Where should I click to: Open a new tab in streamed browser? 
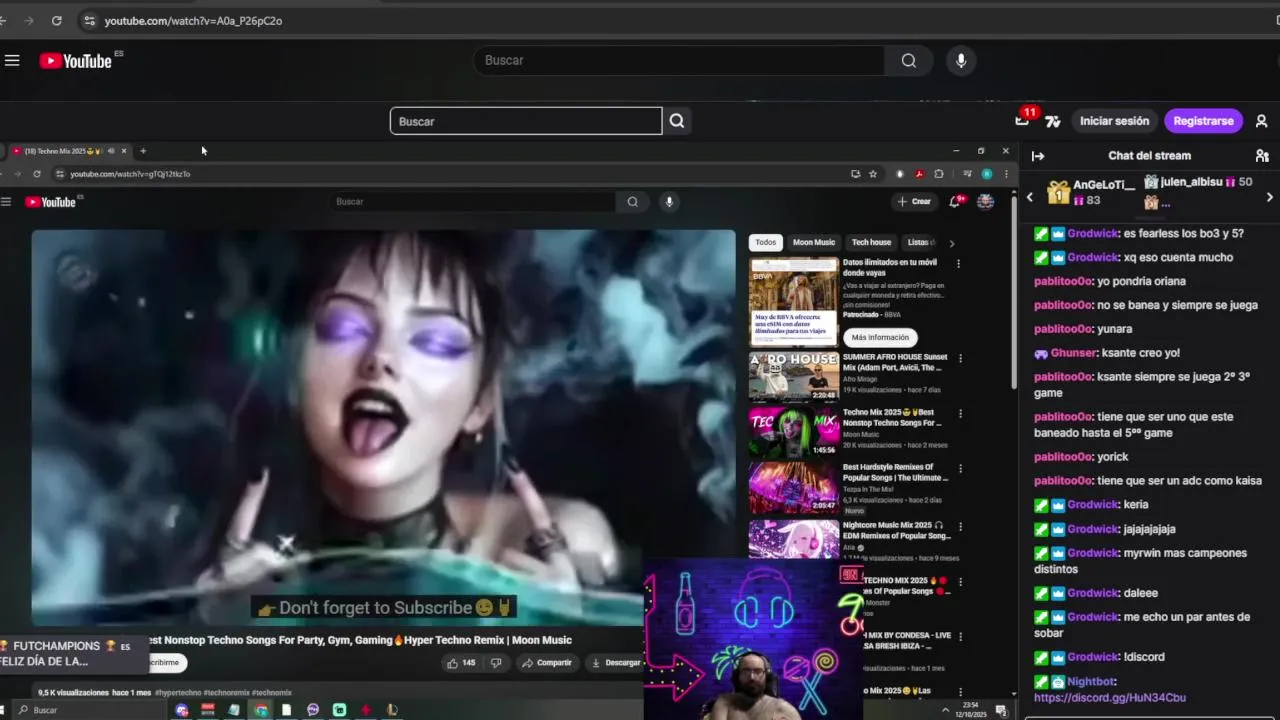click(x=143, y=151)
